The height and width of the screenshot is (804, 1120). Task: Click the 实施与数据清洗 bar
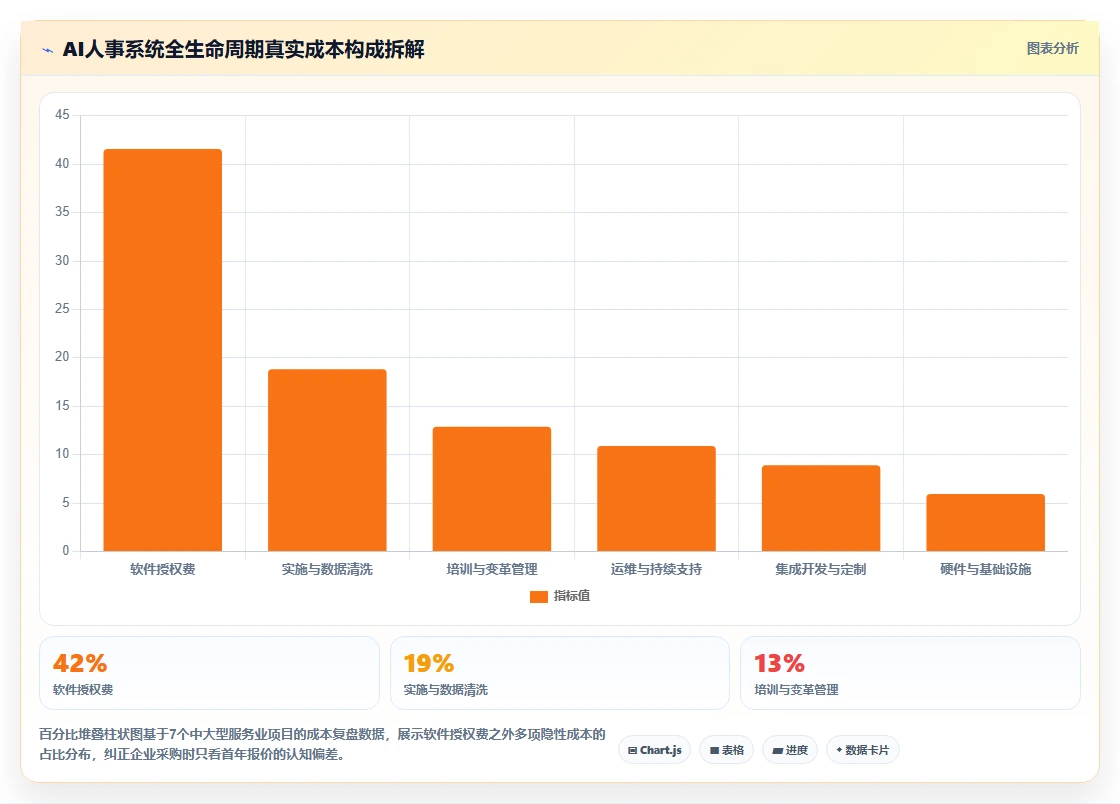point(327,460)
